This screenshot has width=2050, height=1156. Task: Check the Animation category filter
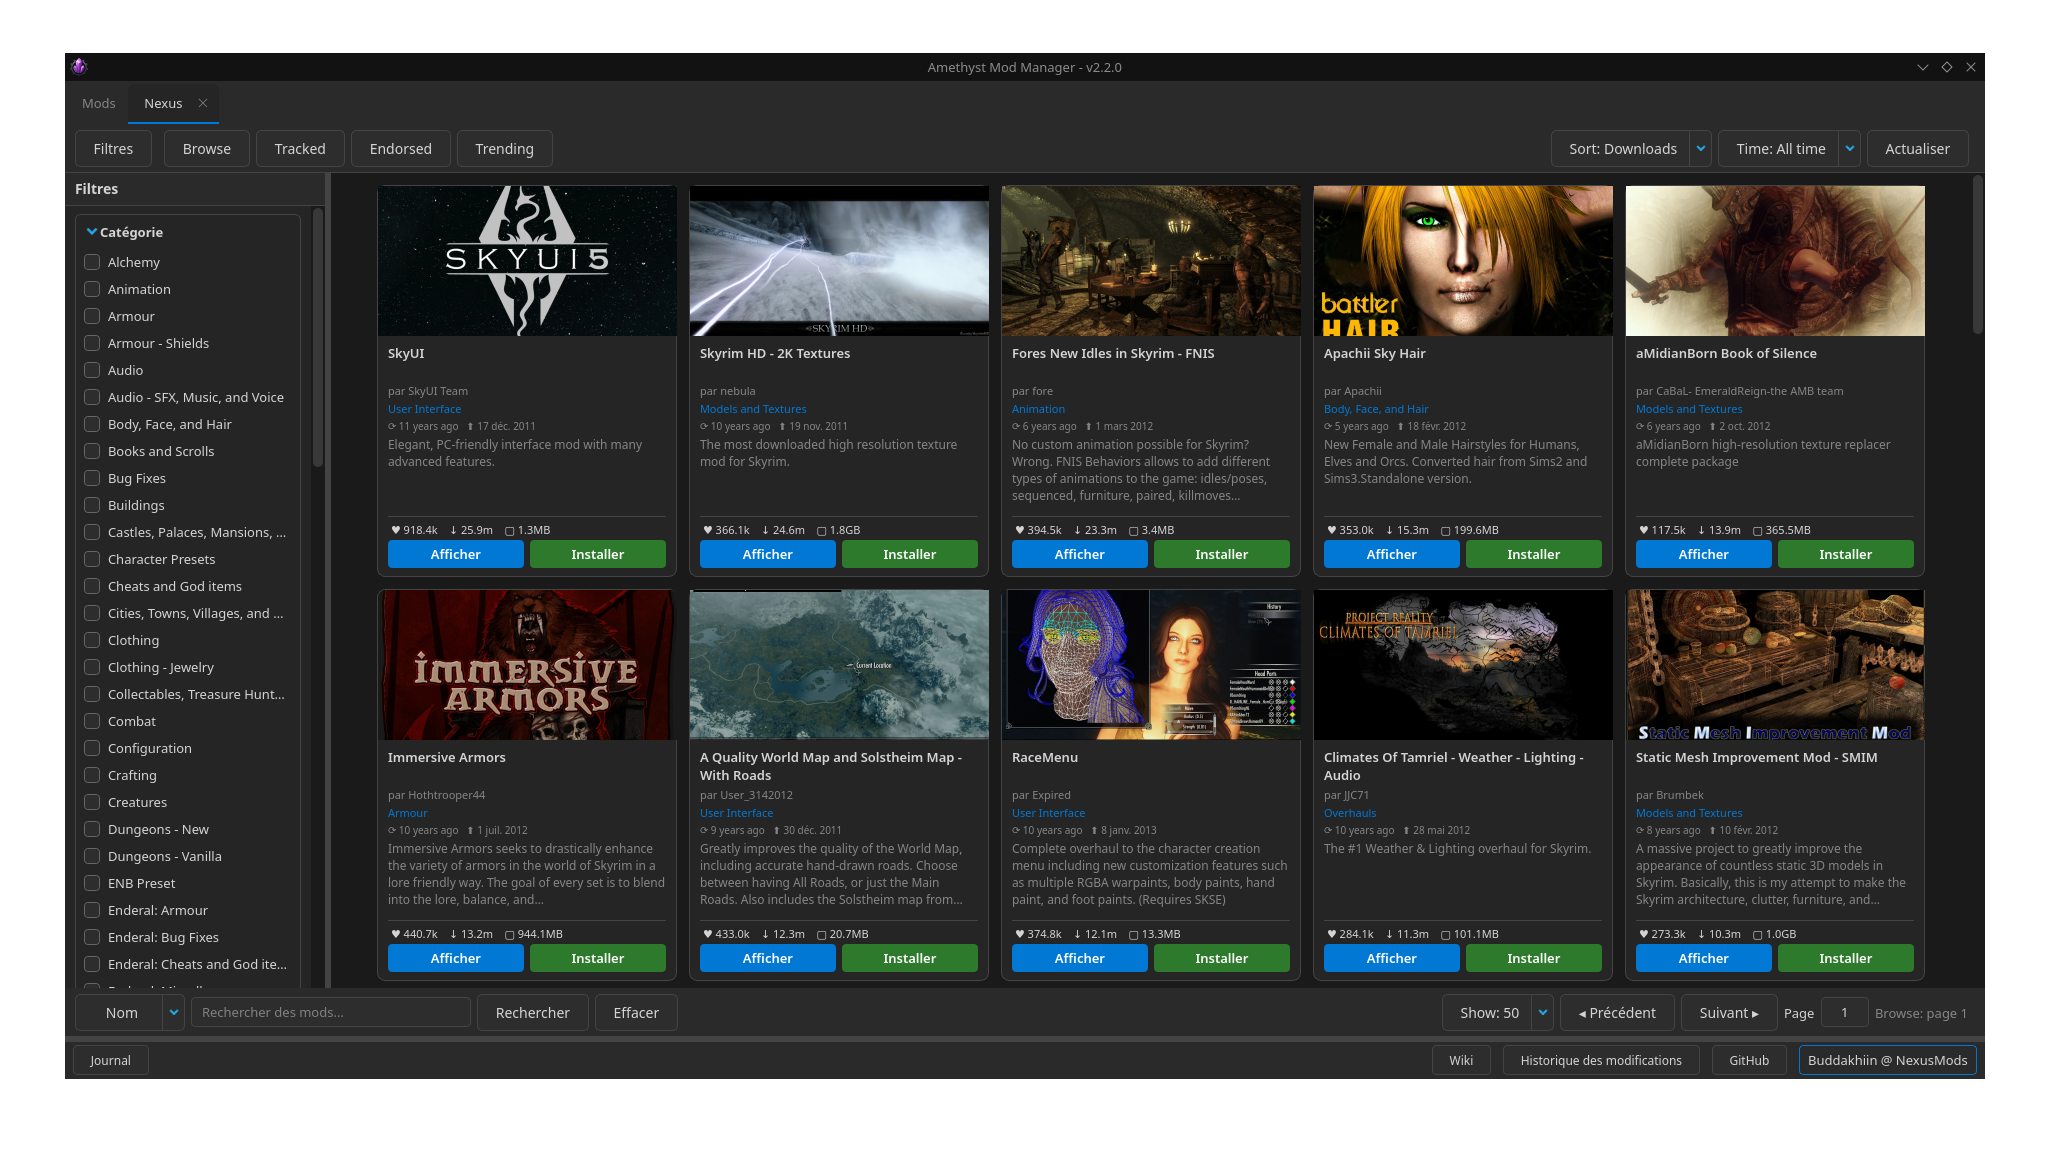coord(92,289)
